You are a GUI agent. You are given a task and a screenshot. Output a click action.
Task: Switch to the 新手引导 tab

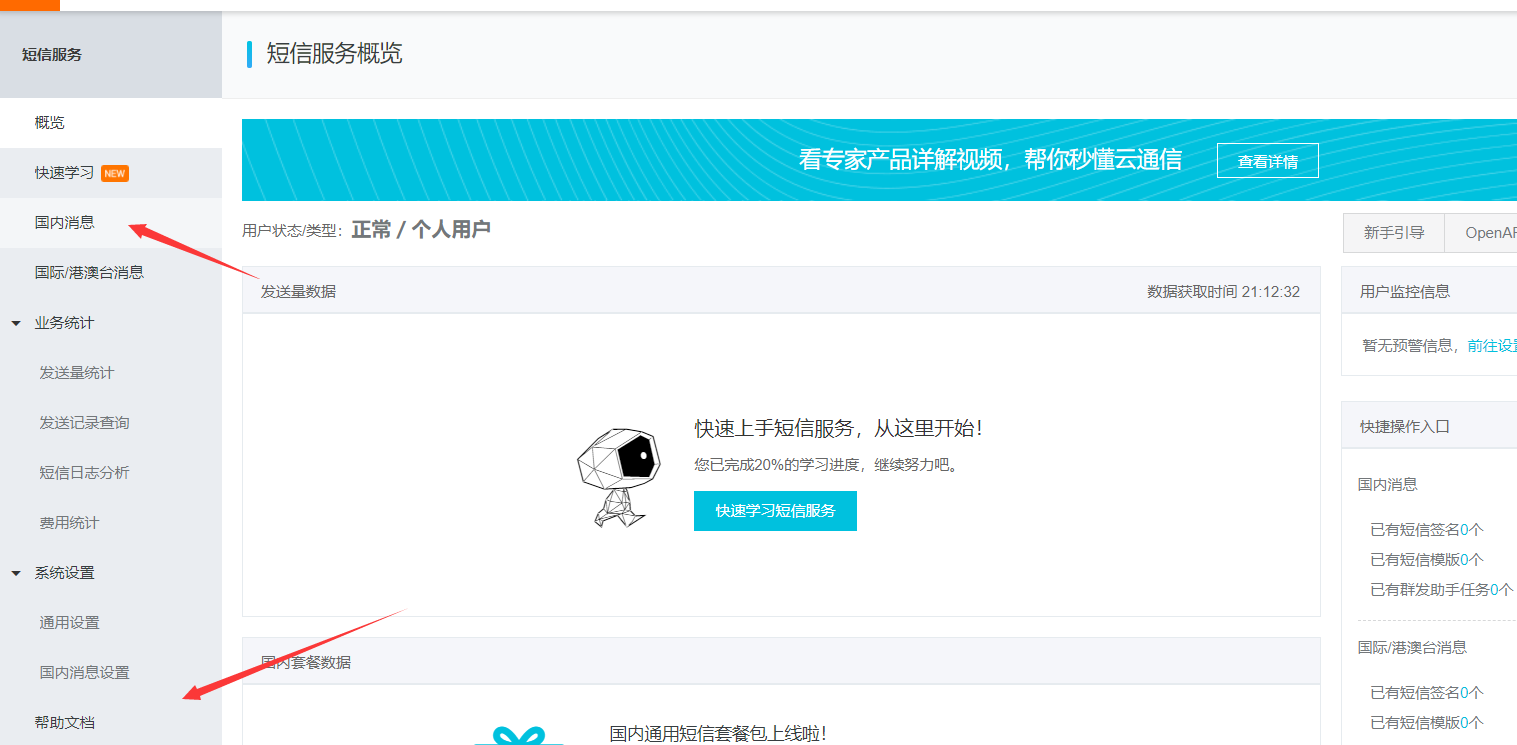pos(1393,233)
